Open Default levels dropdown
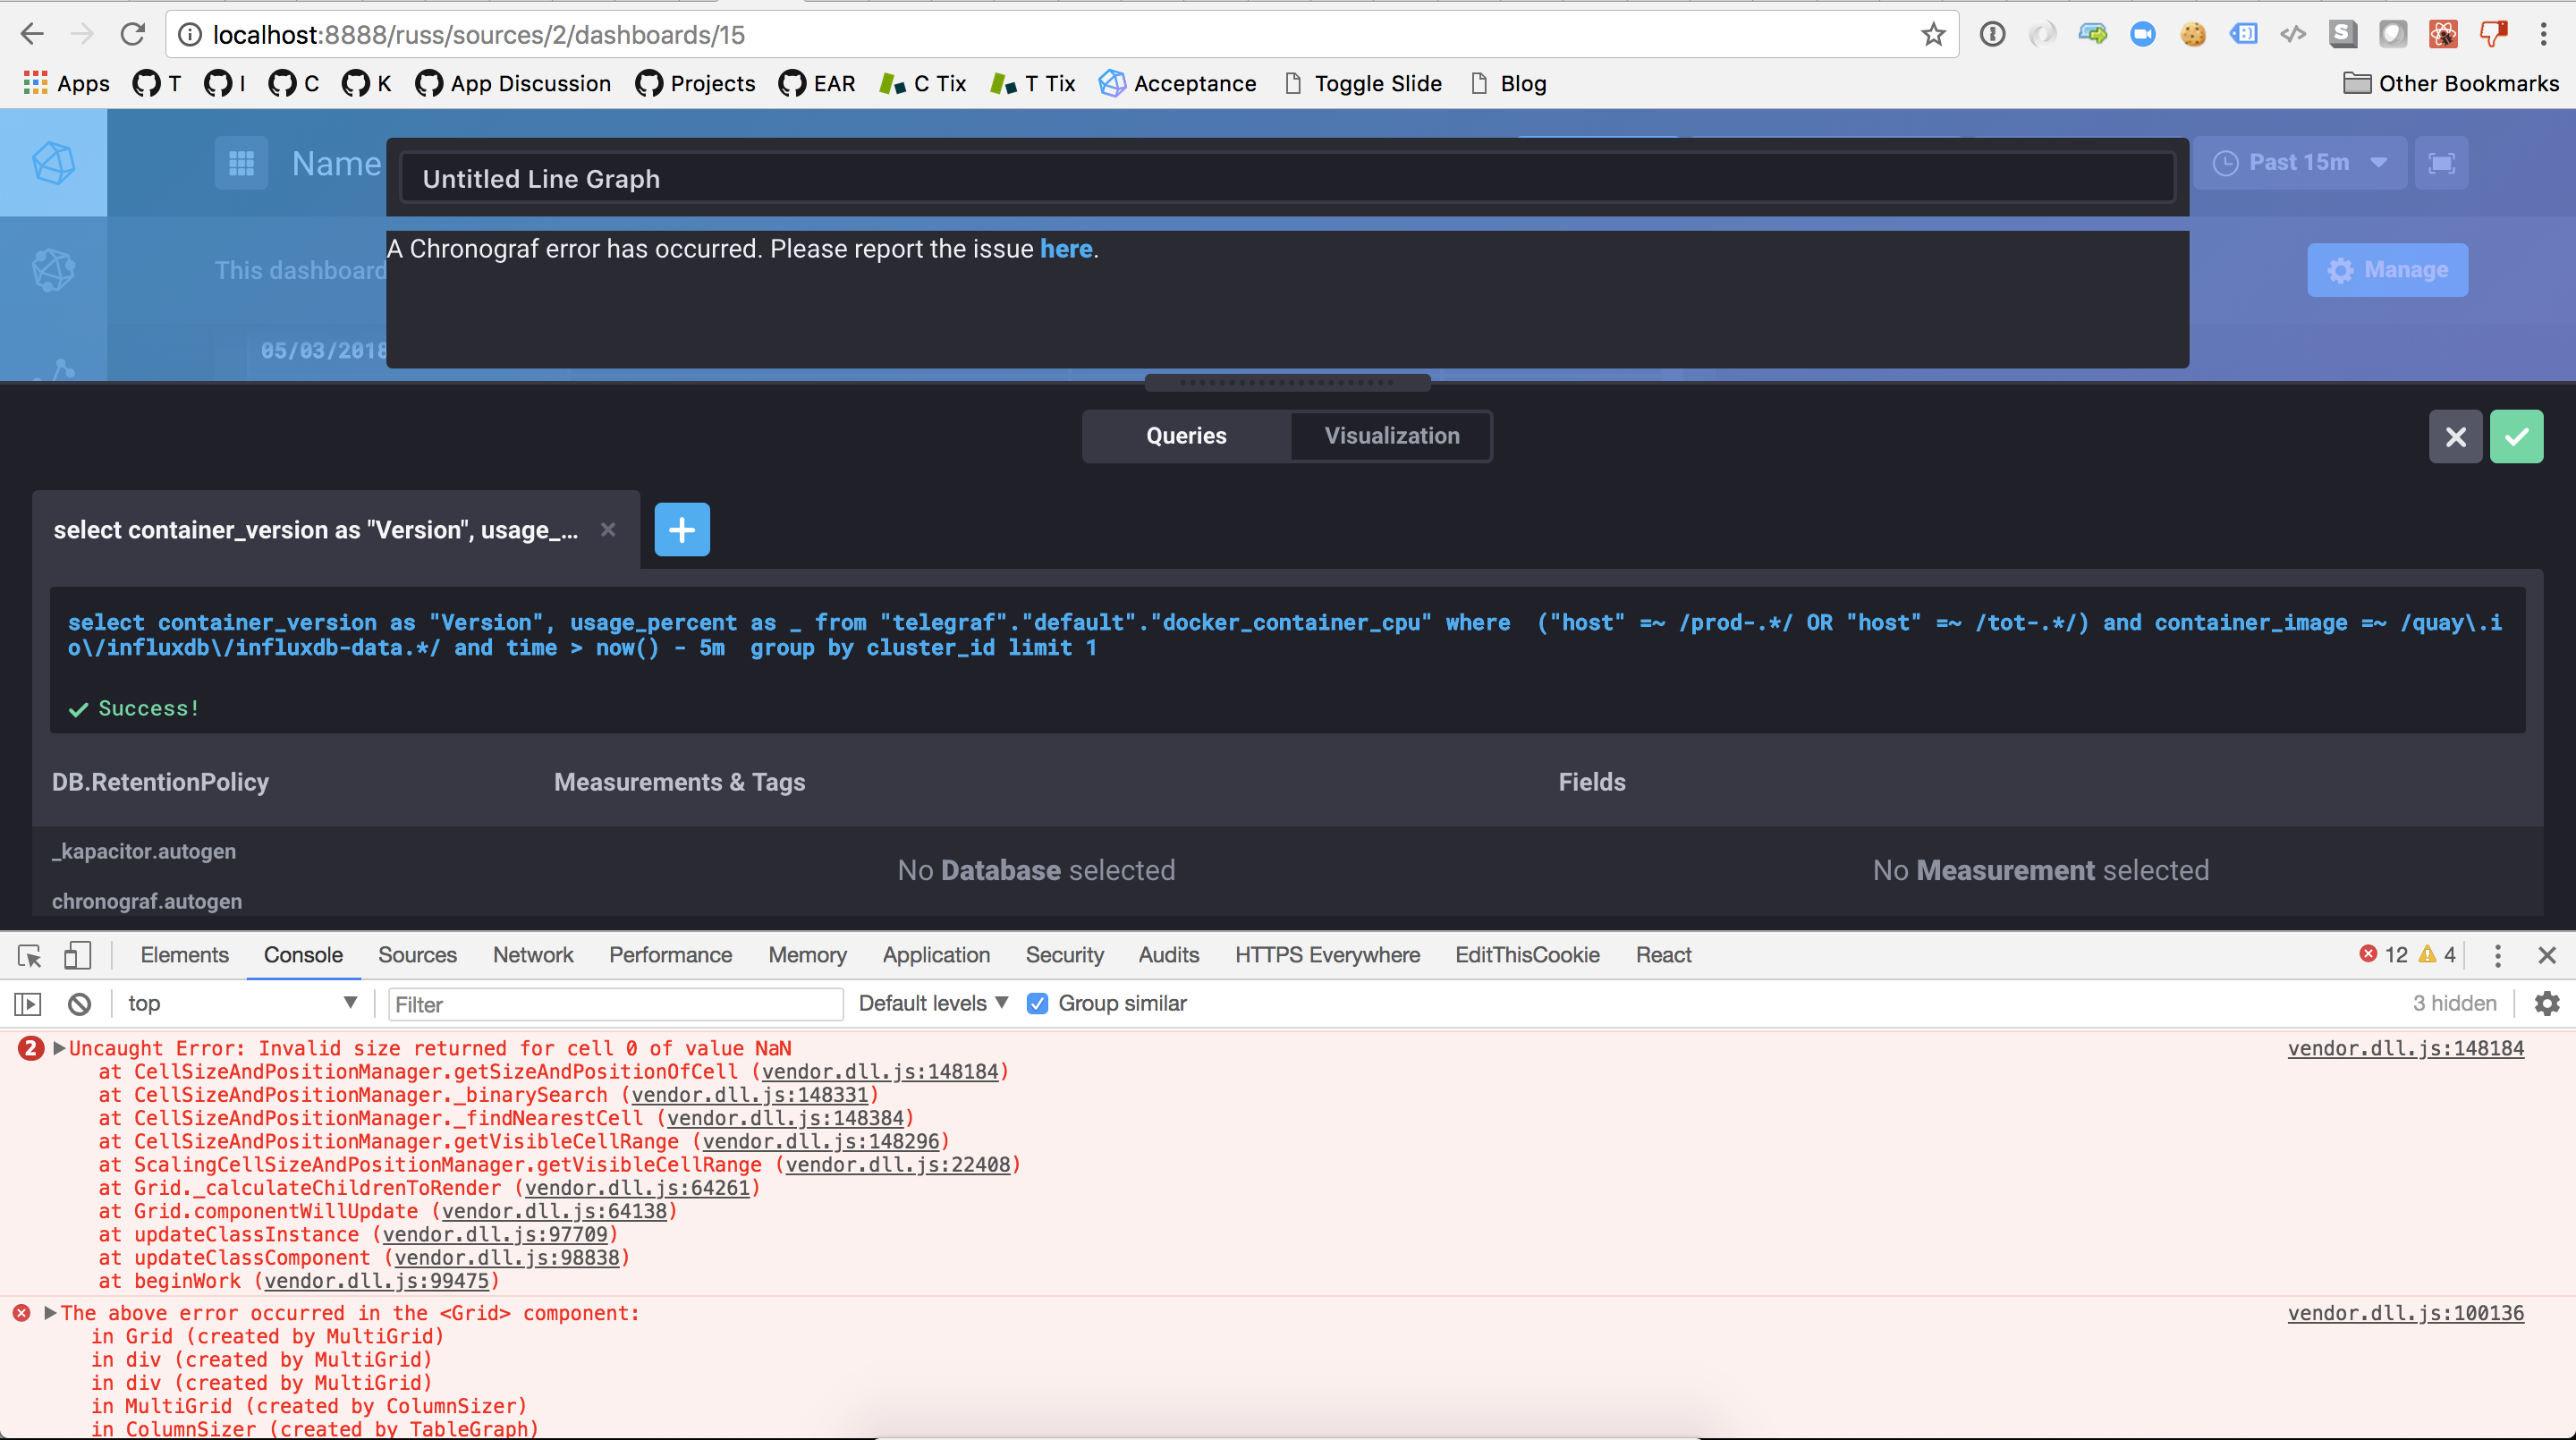The height and width of the screenshot is (1440, 2576). [933, 1003]
